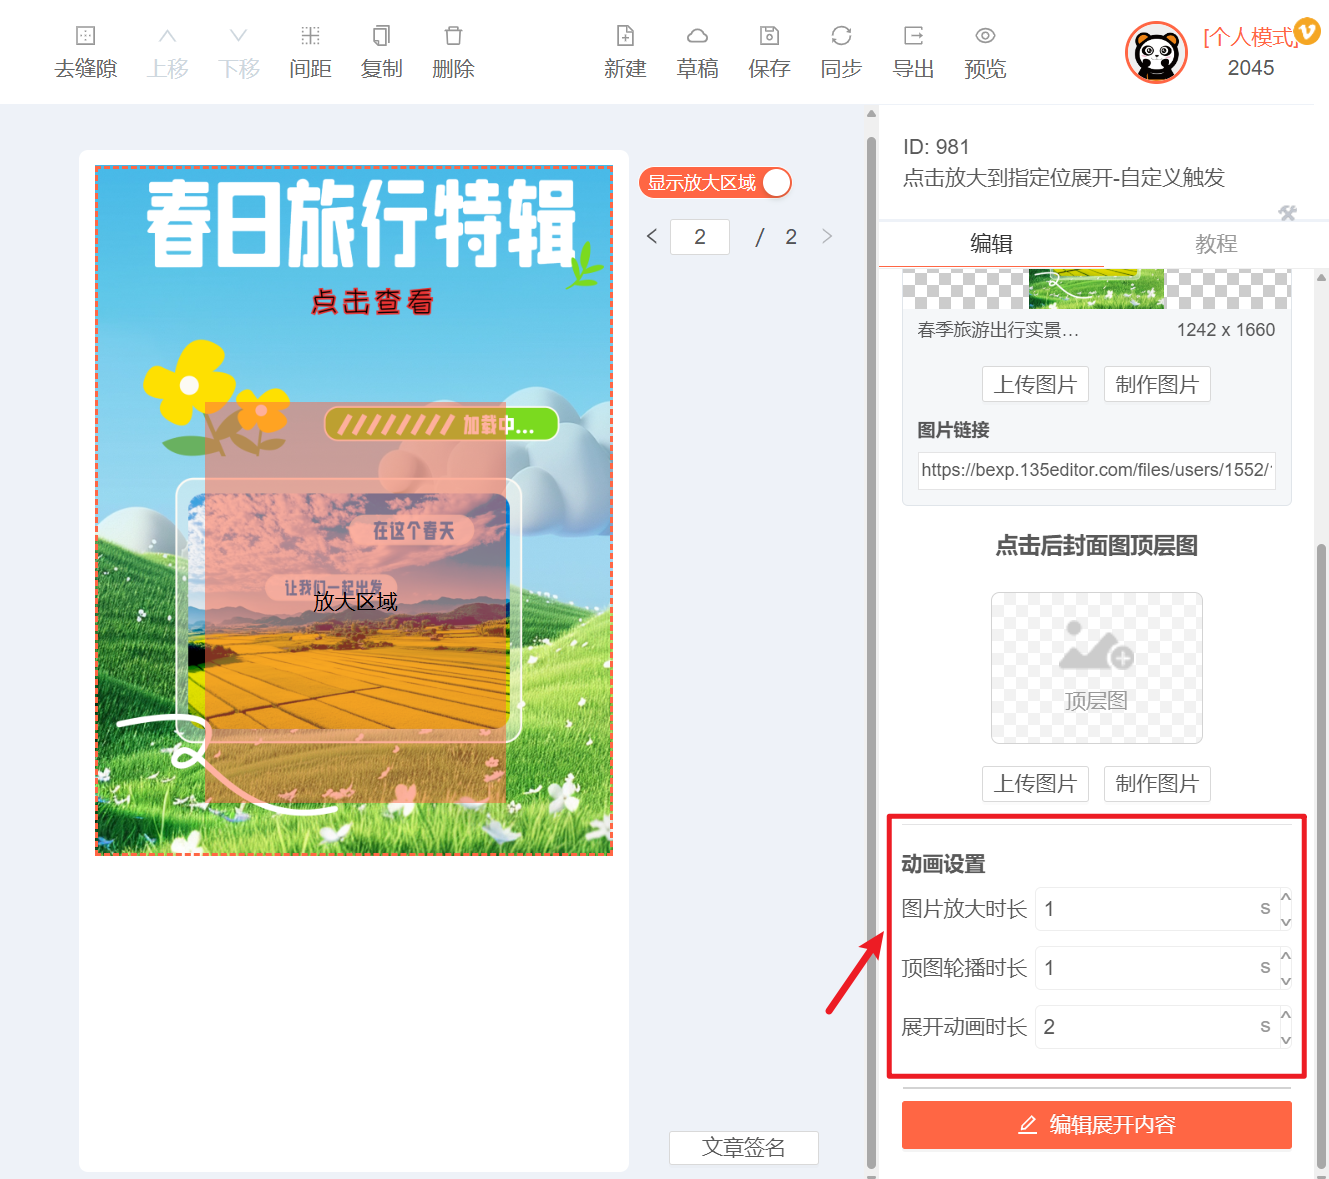This screenshot has width=1329, height=1179.
Task: Click the 上移 move-up icon
Action: (x=167, y=36)
